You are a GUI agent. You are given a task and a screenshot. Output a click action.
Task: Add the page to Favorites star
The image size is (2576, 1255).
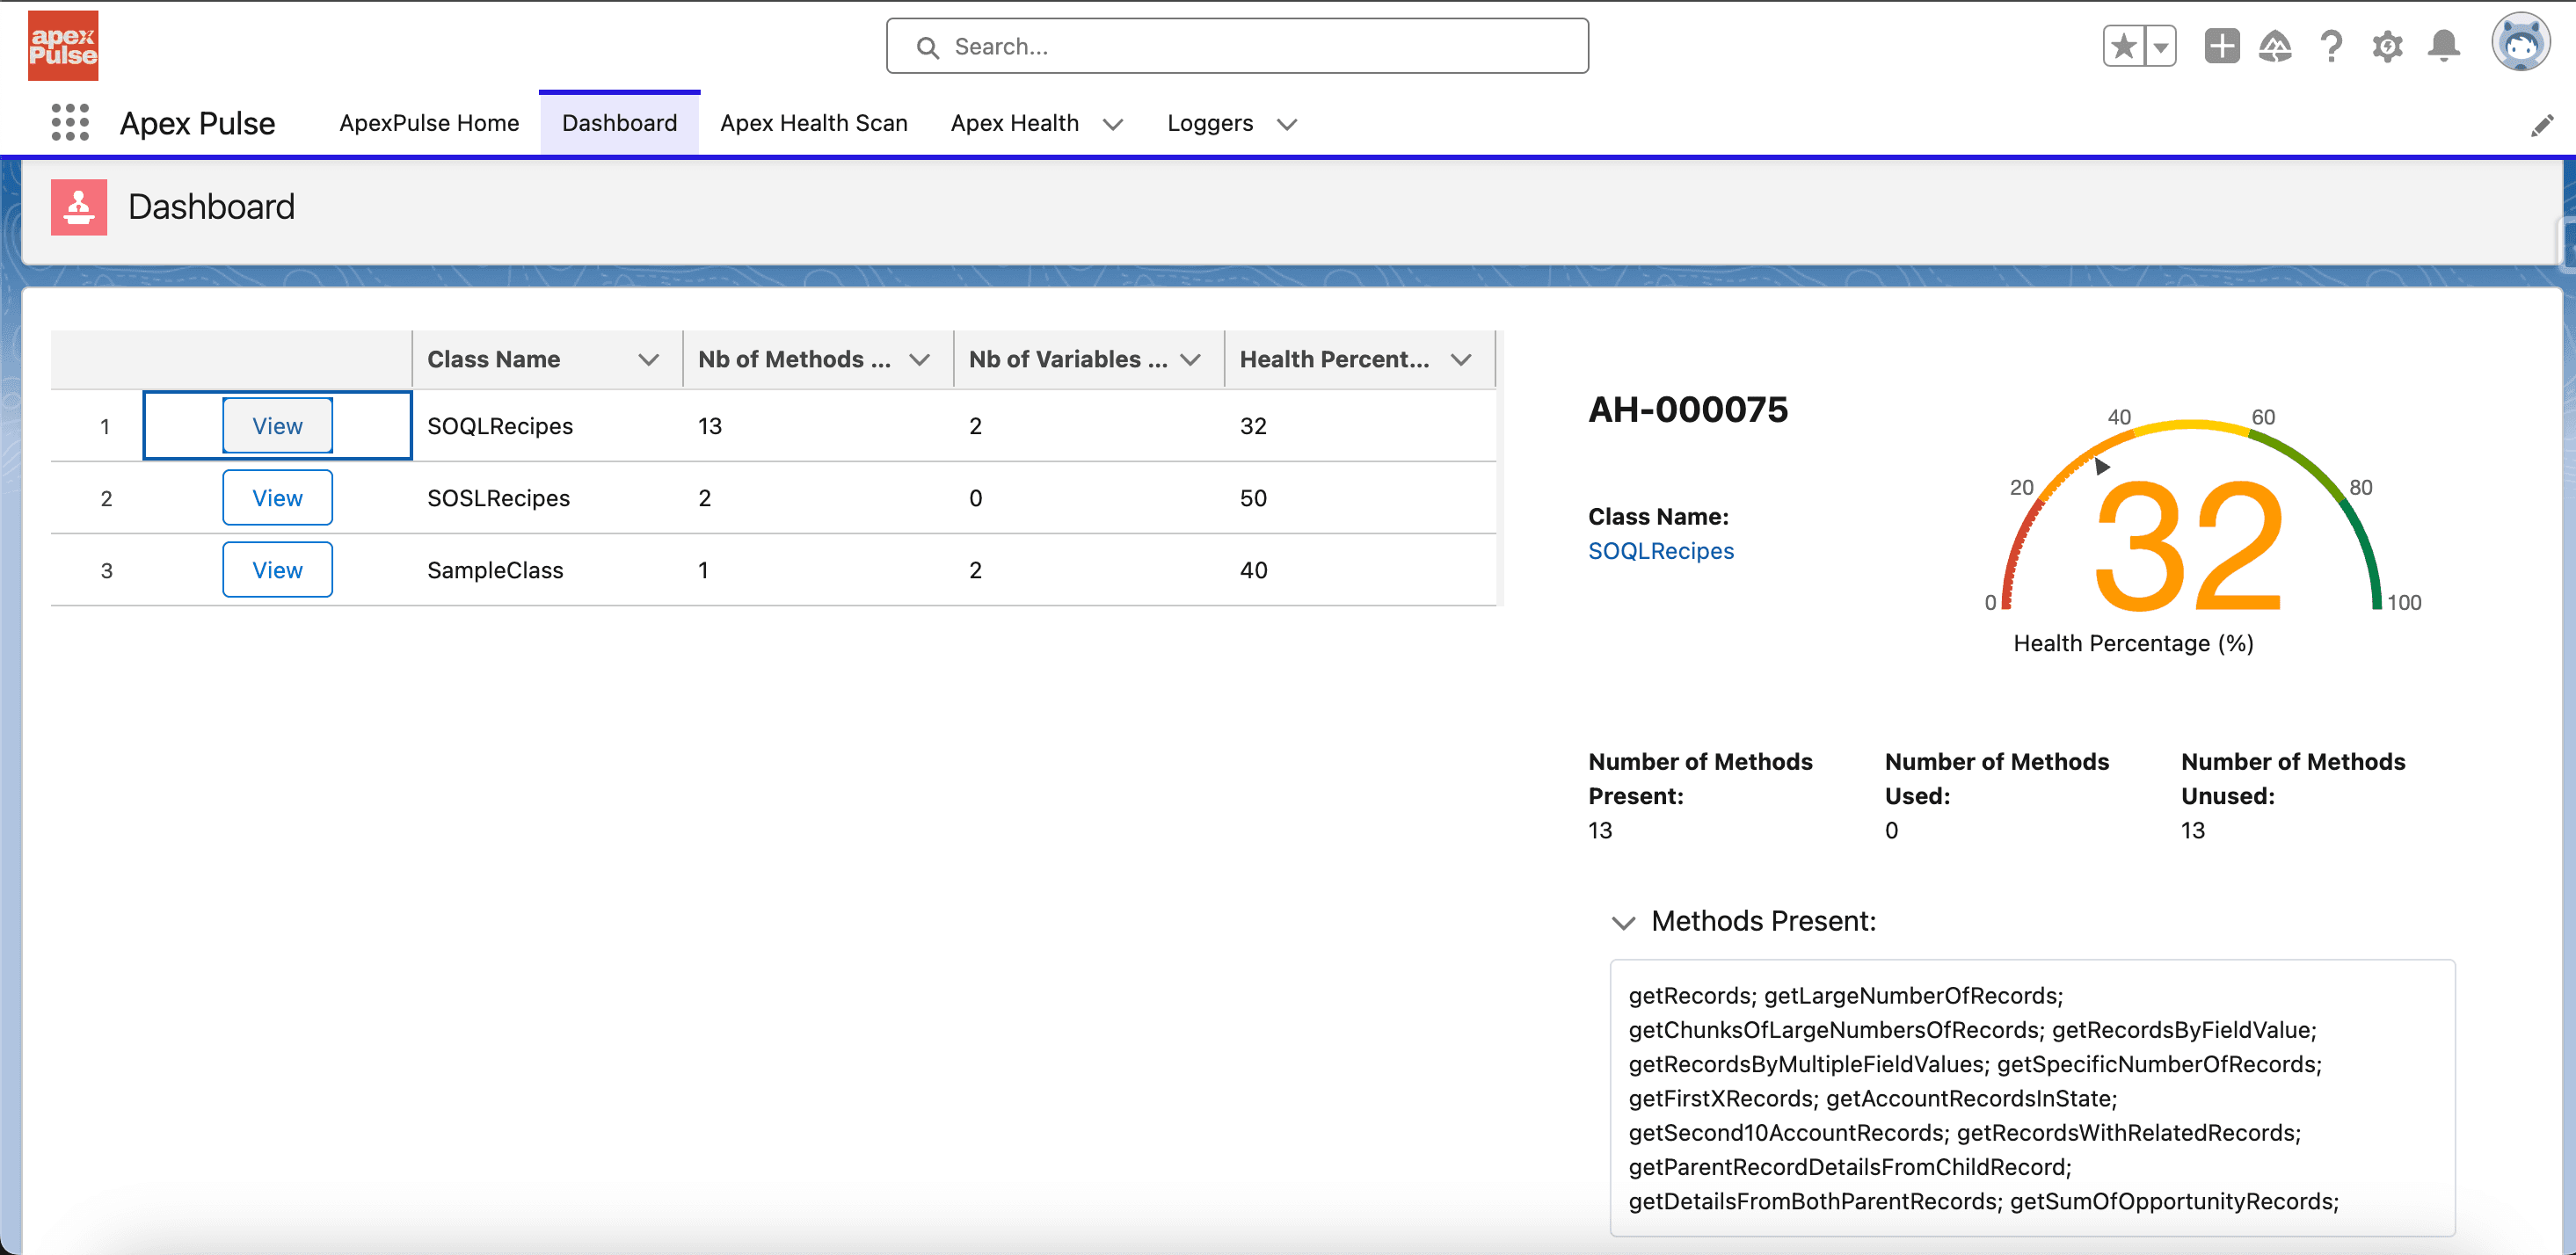click(2124, 46)
